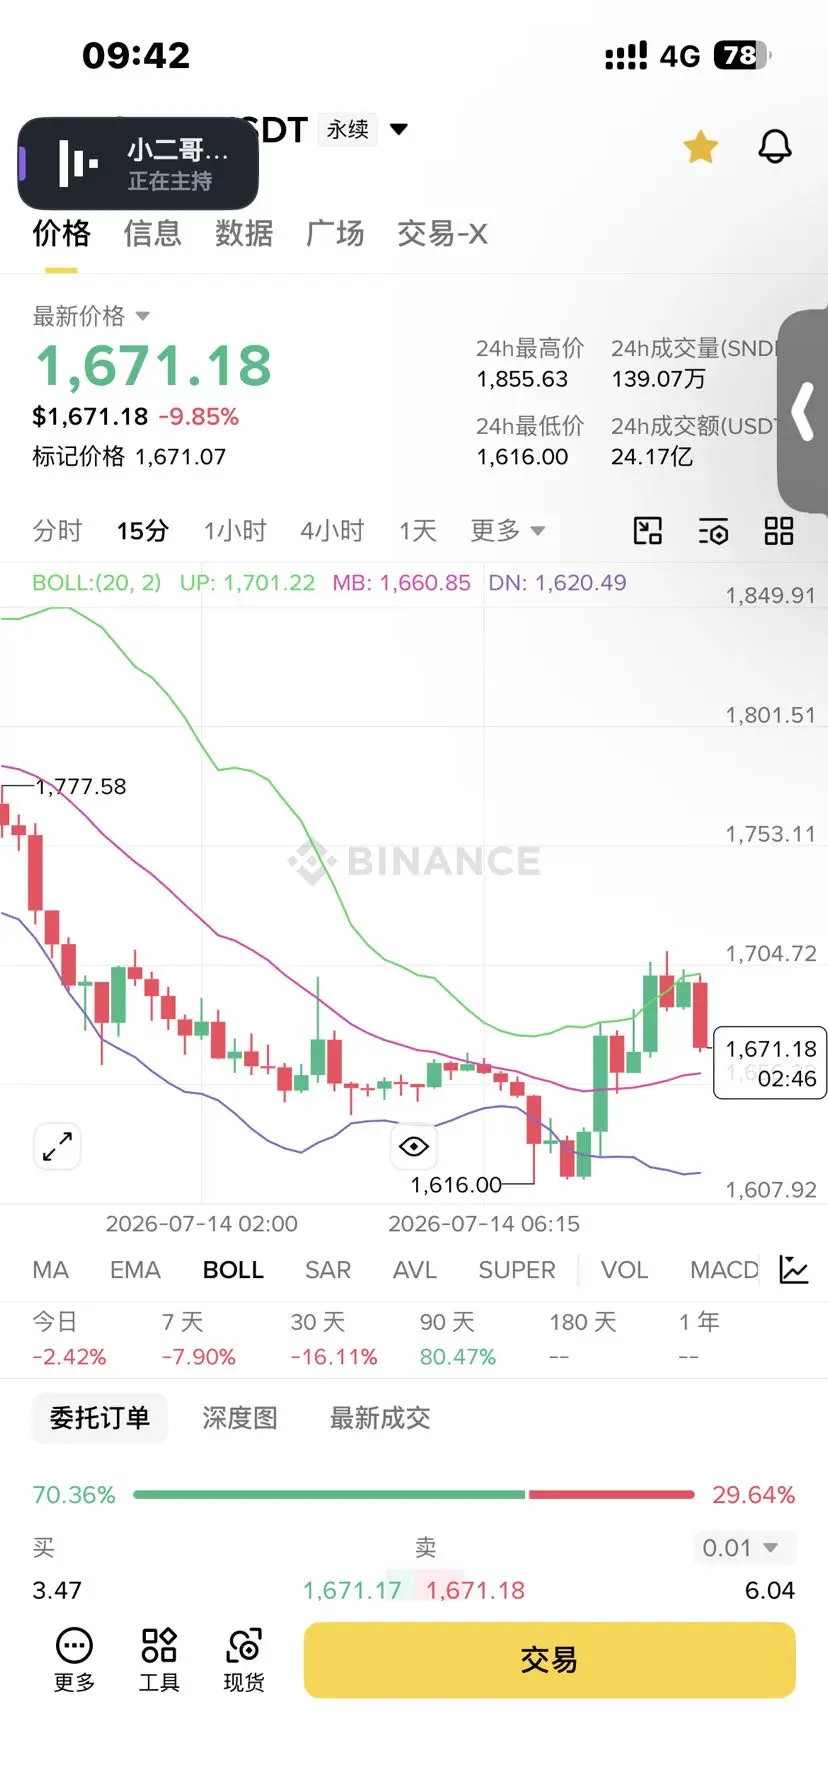Viewport: 828px width, 1792px height.
Task: Tap the buy/sell ratio bar
Action: pyautogui.click(x=413, y=1495)
